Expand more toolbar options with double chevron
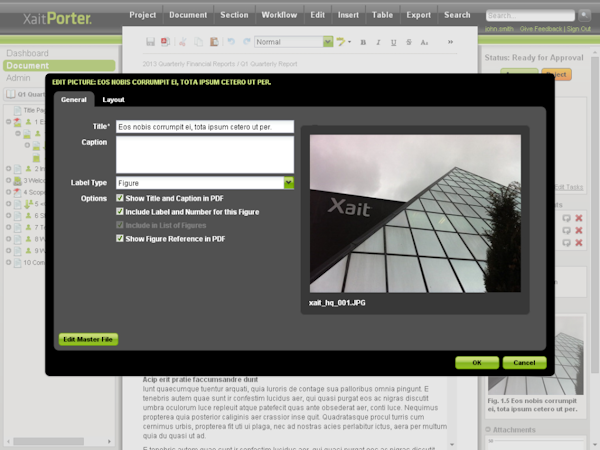The width and height of the screenshot is (600, 450). point(450,42)
